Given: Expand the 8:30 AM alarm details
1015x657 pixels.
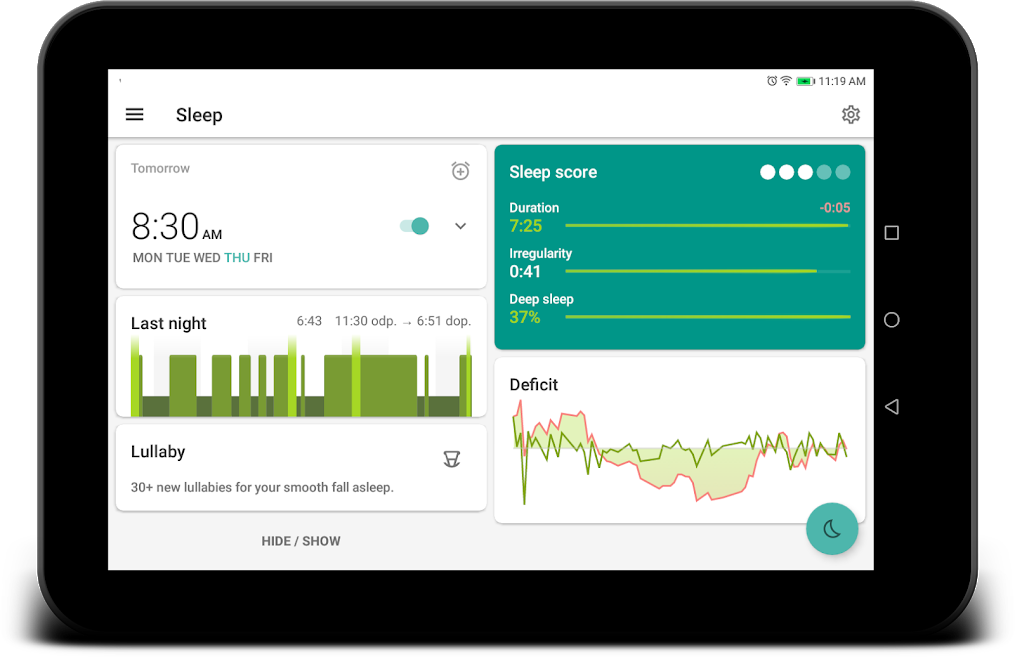Looking at the screenshot, I should [x=460, y=226].
